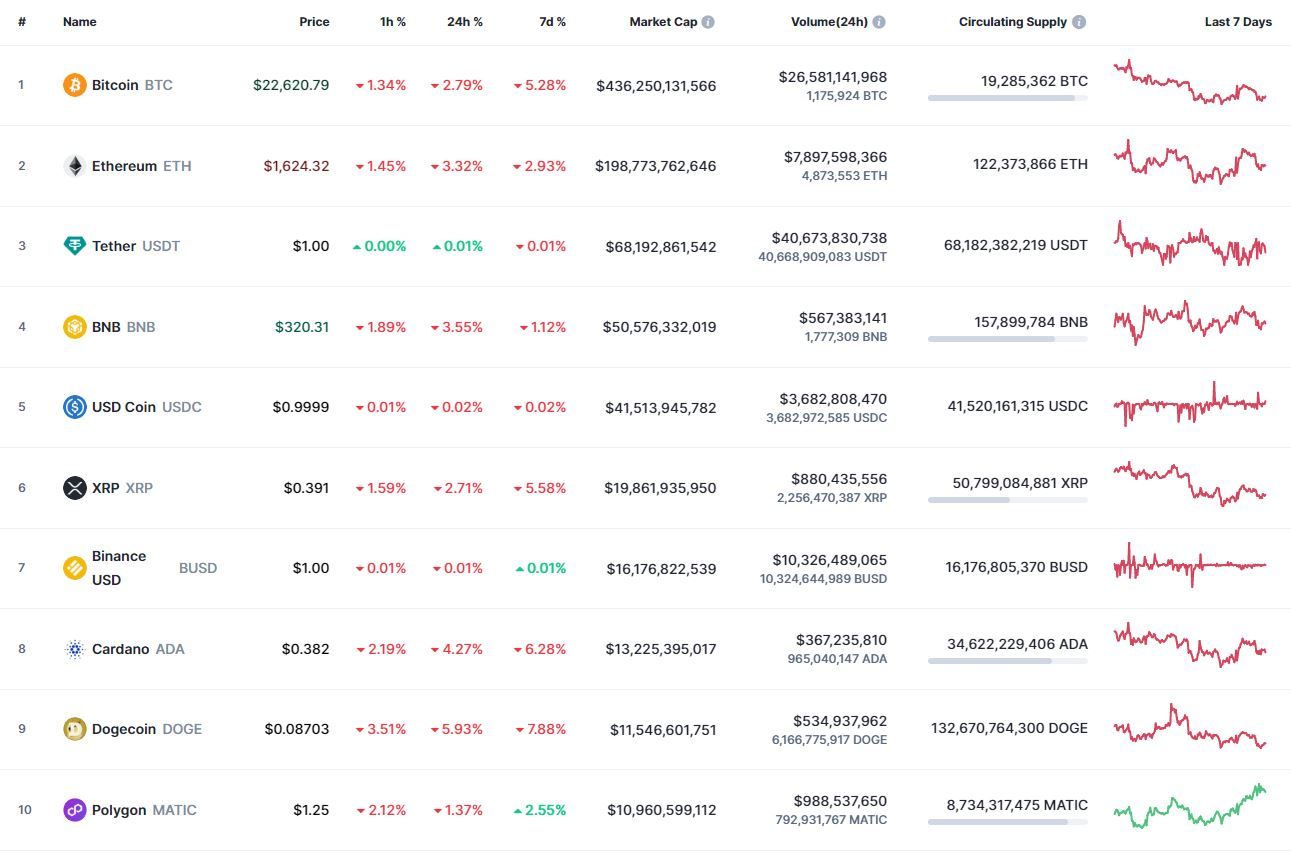Open Polygon's green 7-day sparkline chart
The image size is (1291, 859).
(x=1190, y=806)
